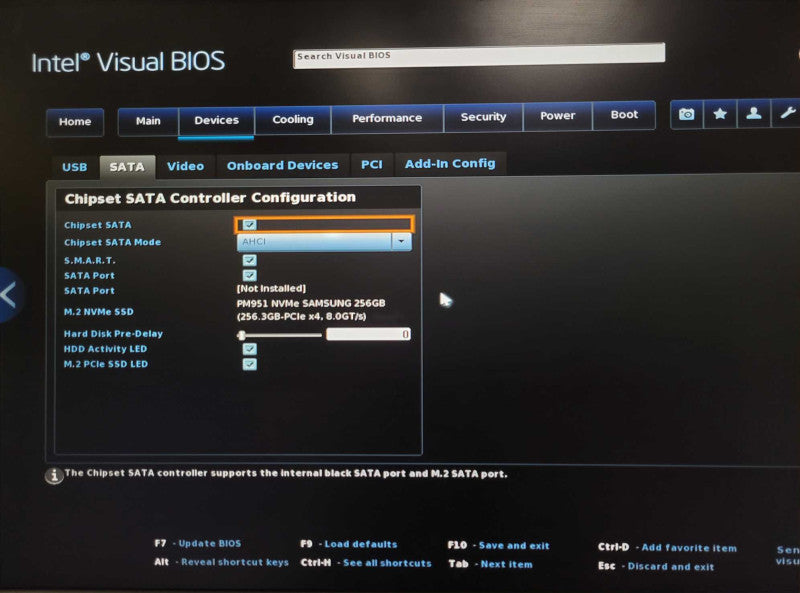Open favorites with the star icon
The width and height of the screenshot is (800, 593).
[720, 114]
